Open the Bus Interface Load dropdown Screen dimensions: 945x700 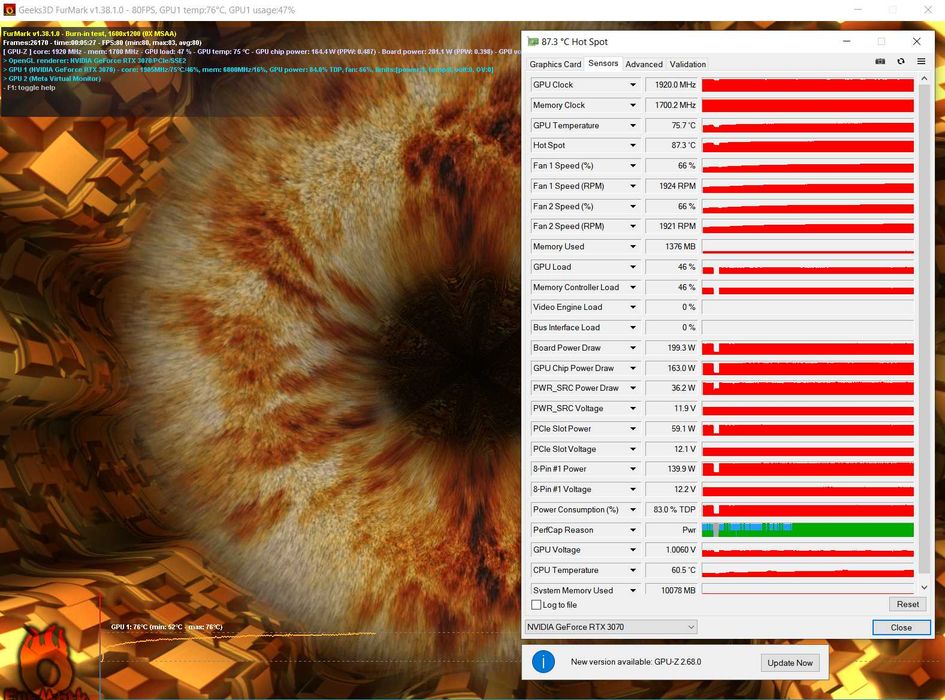[x=633, y=327]
